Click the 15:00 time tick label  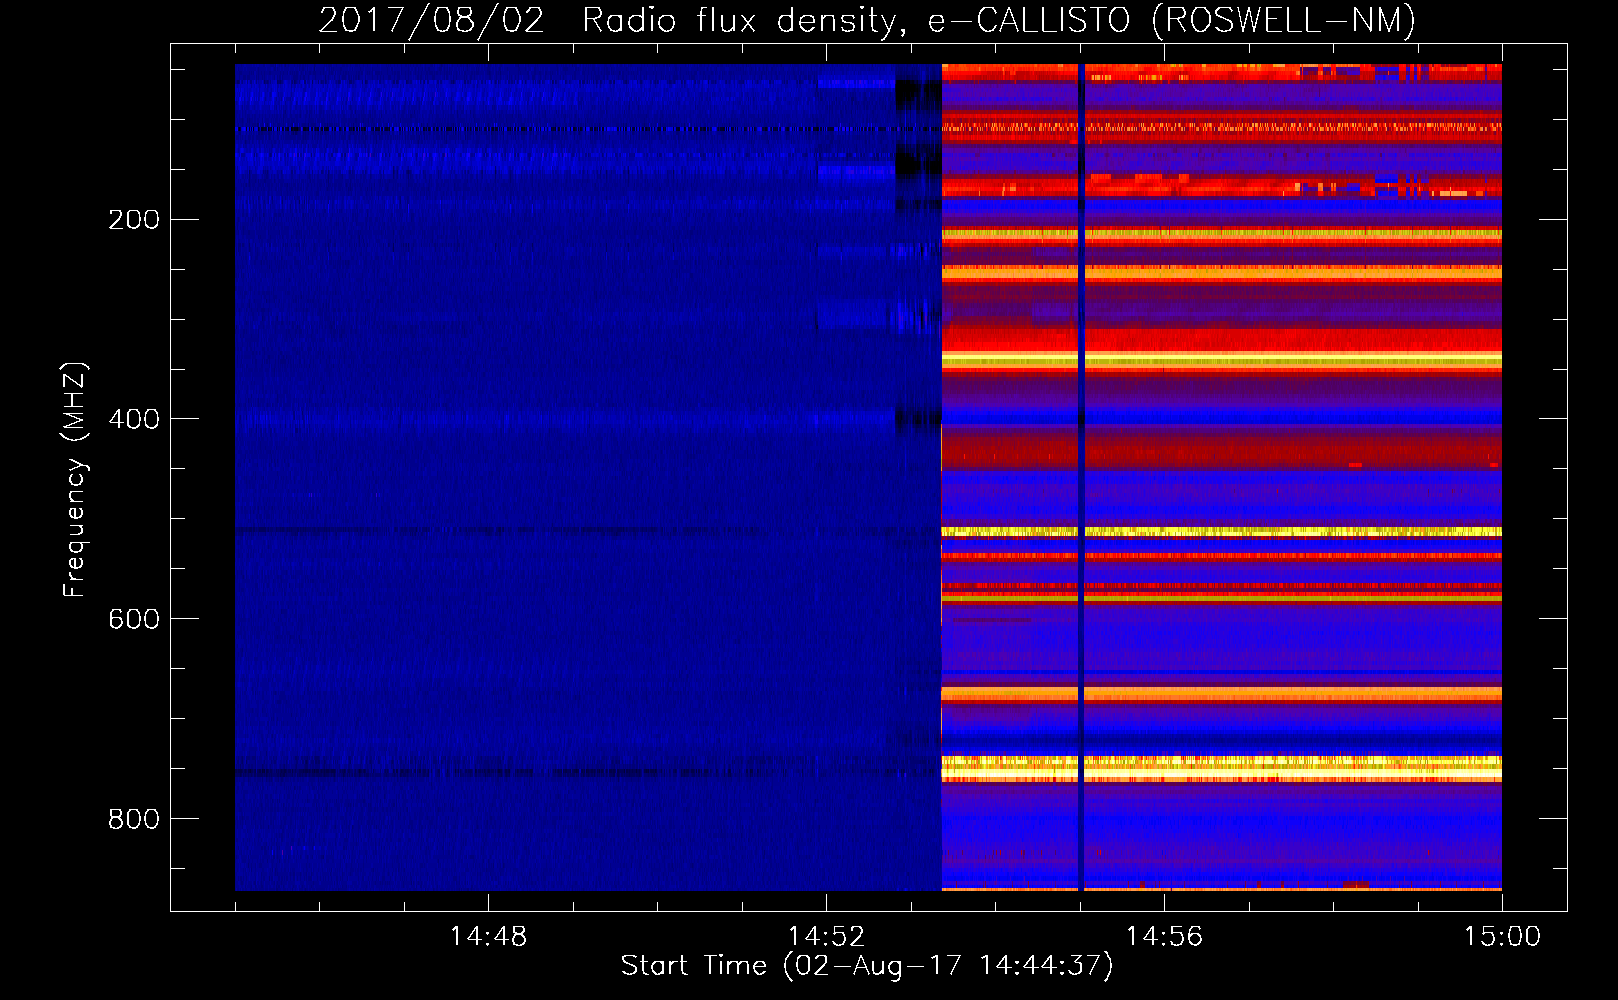[x=1502, y=937]
